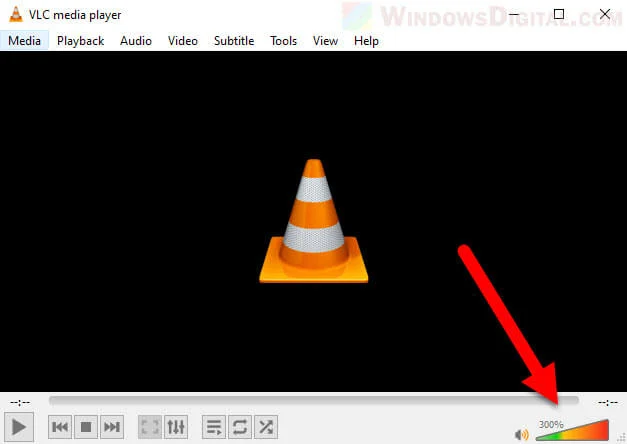627x444 pixels.
Task: Open the Playback menu
Action: (x=80, y=41)
